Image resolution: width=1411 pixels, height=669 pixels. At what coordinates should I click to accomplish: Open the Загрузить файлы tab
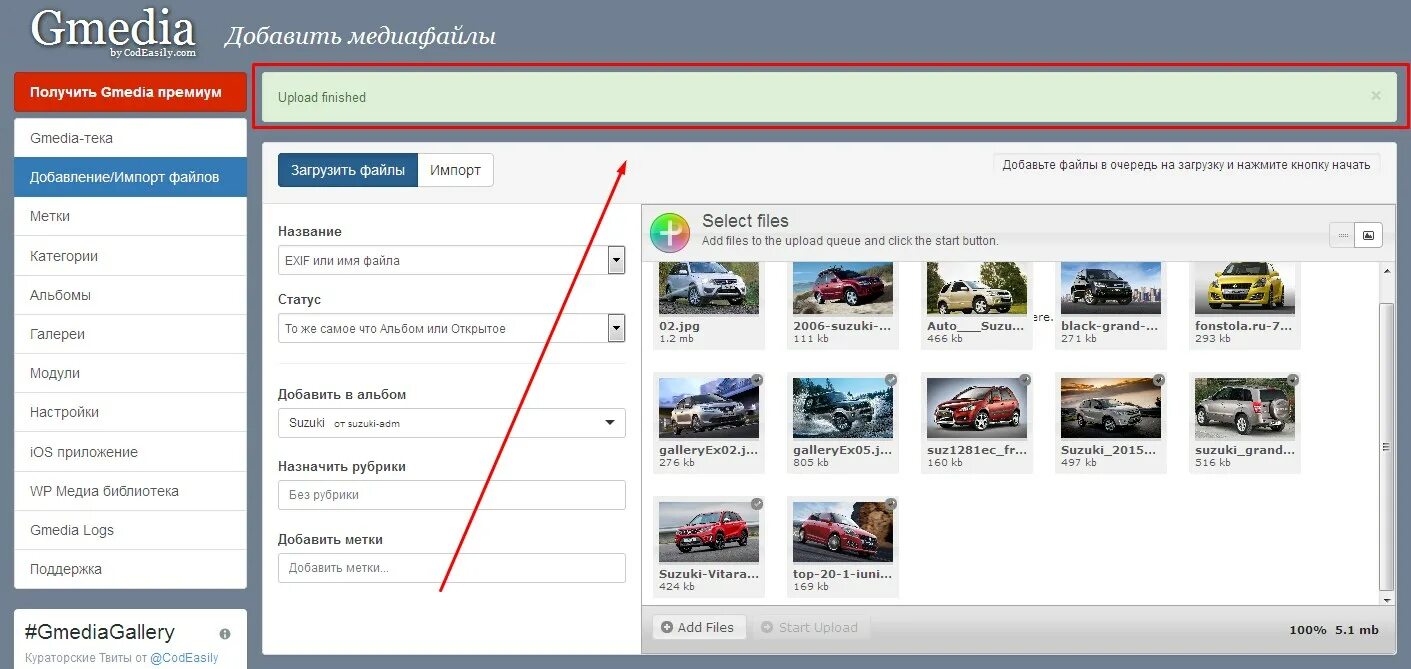(348, 170)
